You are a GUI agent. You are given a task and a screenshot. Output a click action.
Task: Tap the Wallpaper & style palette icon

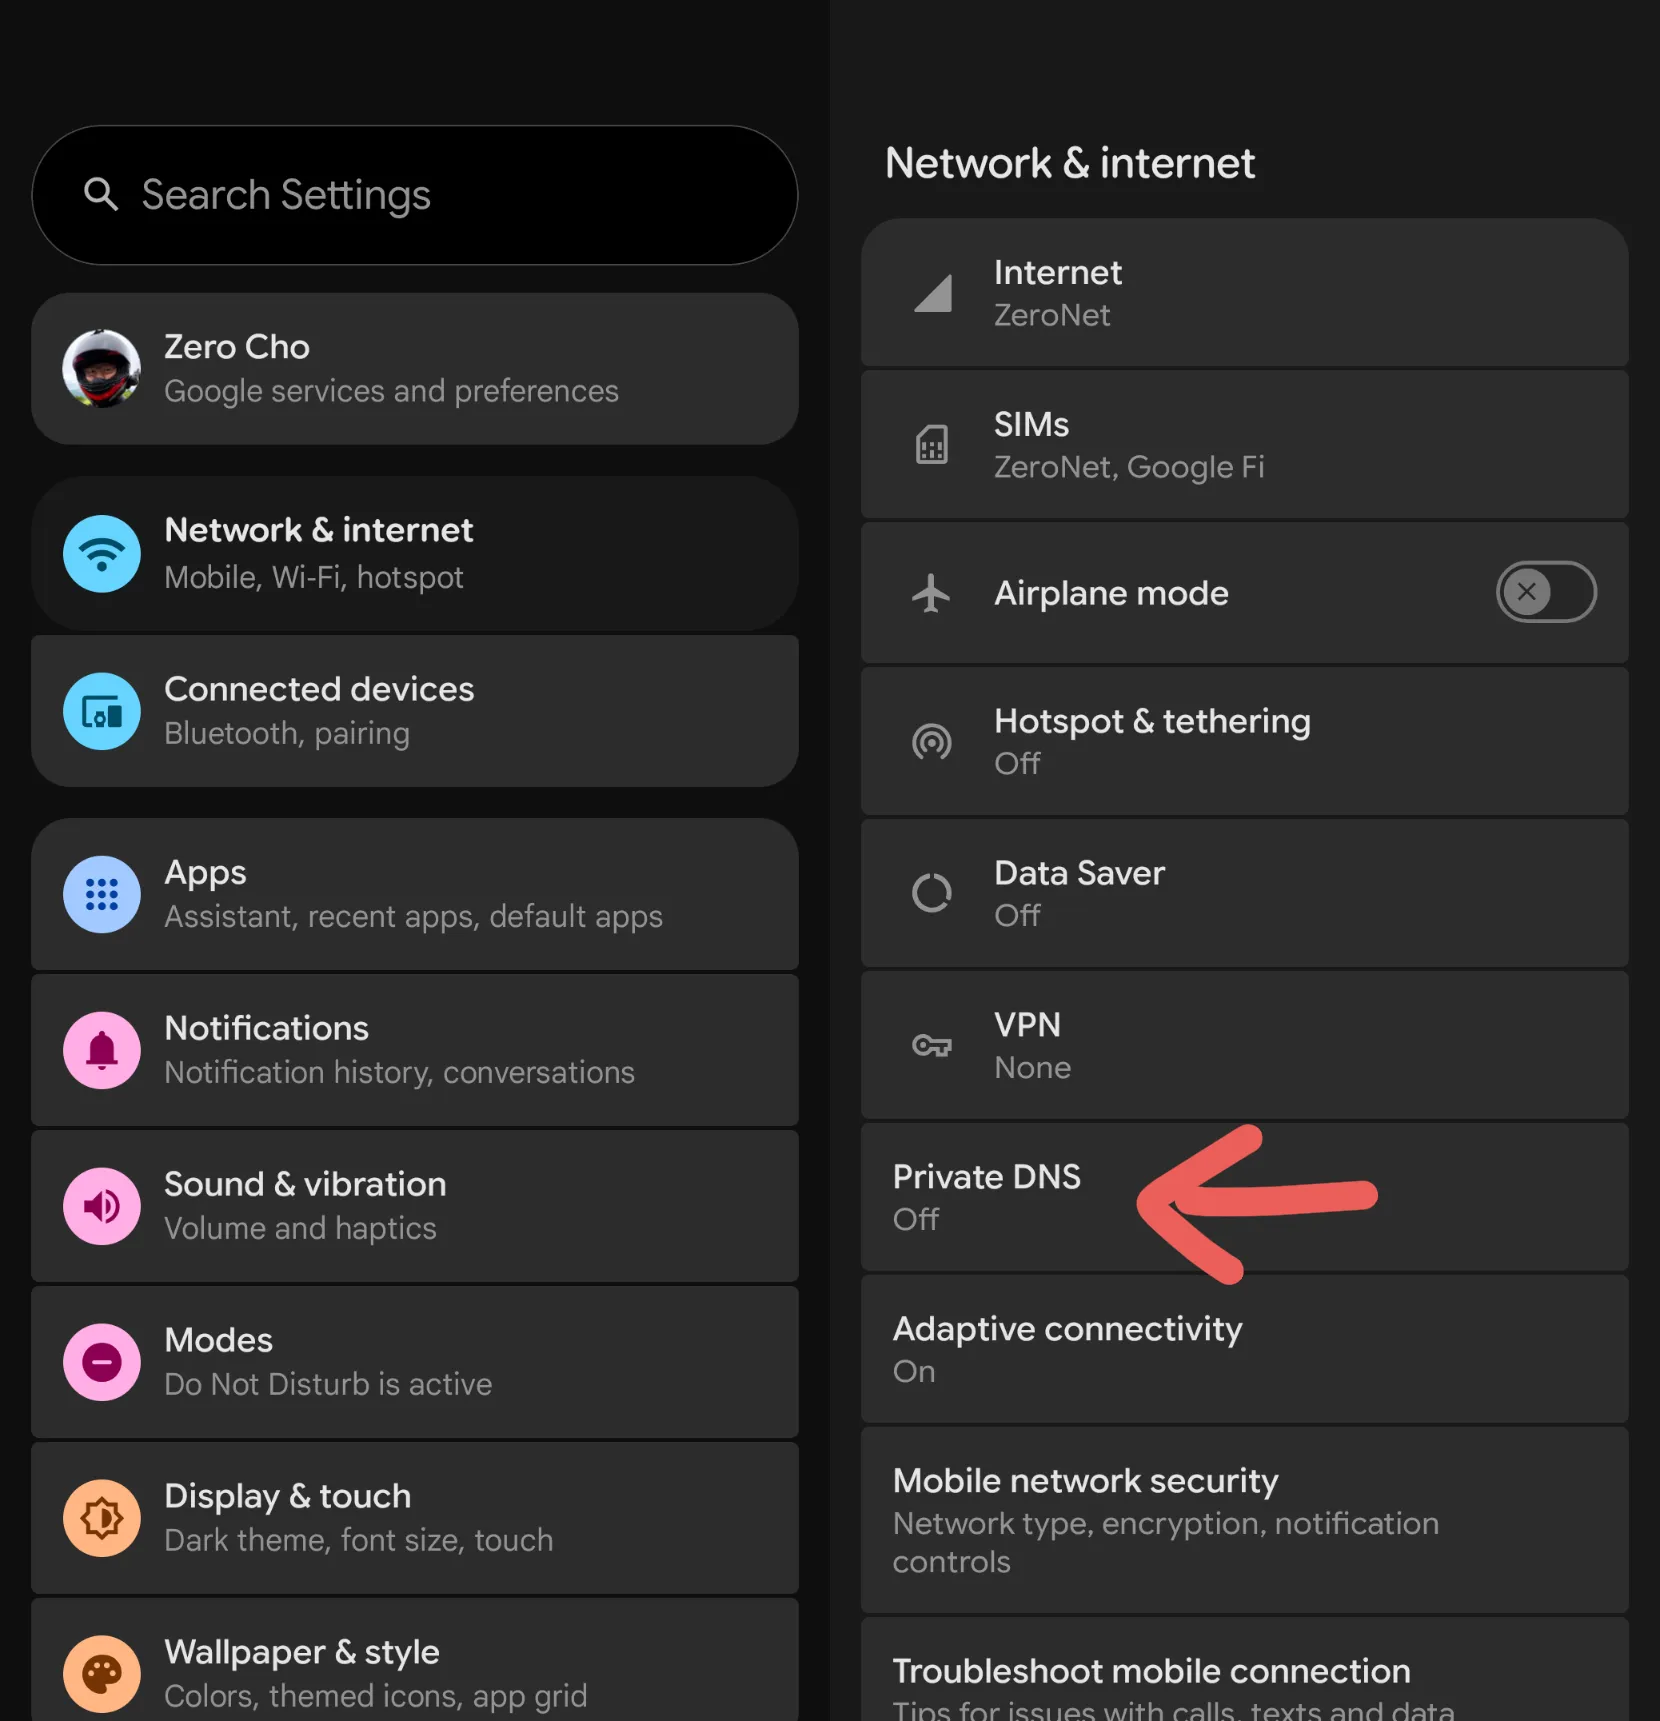click(102, 1673)
